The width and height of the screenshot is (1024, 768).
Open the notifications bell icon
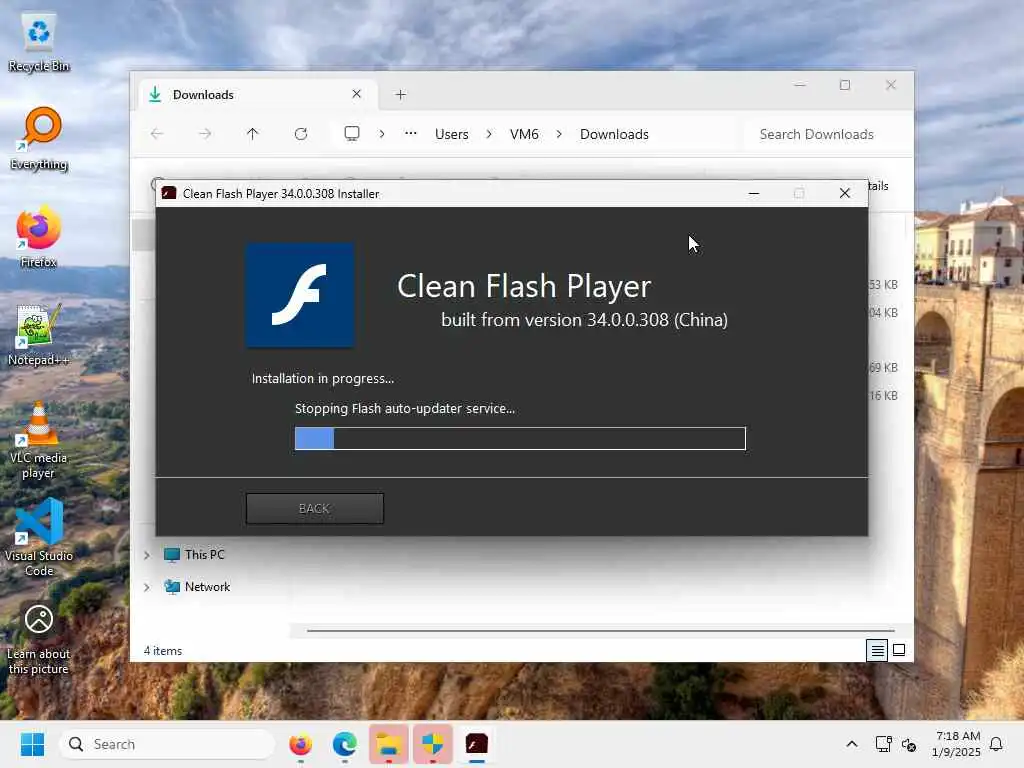pos(996,744)
